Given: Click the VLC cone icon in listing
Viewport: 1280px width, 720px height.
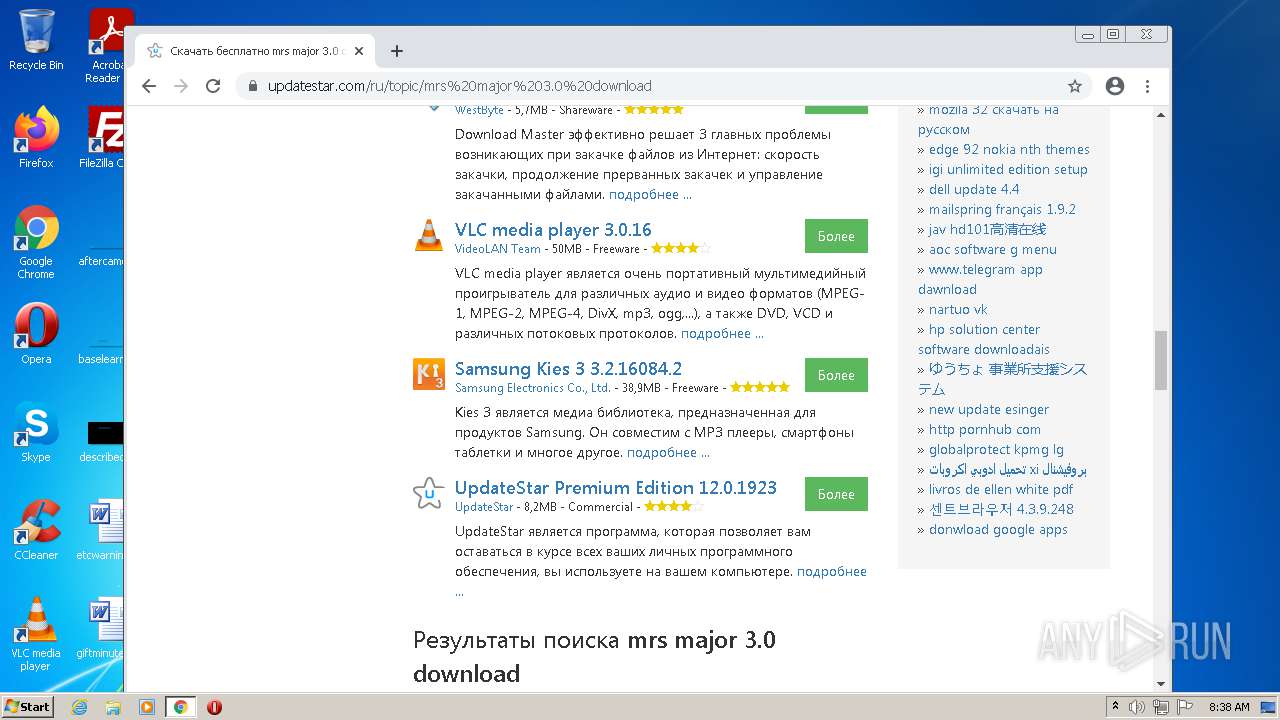Looking at the screenshot, I should 429,235.
